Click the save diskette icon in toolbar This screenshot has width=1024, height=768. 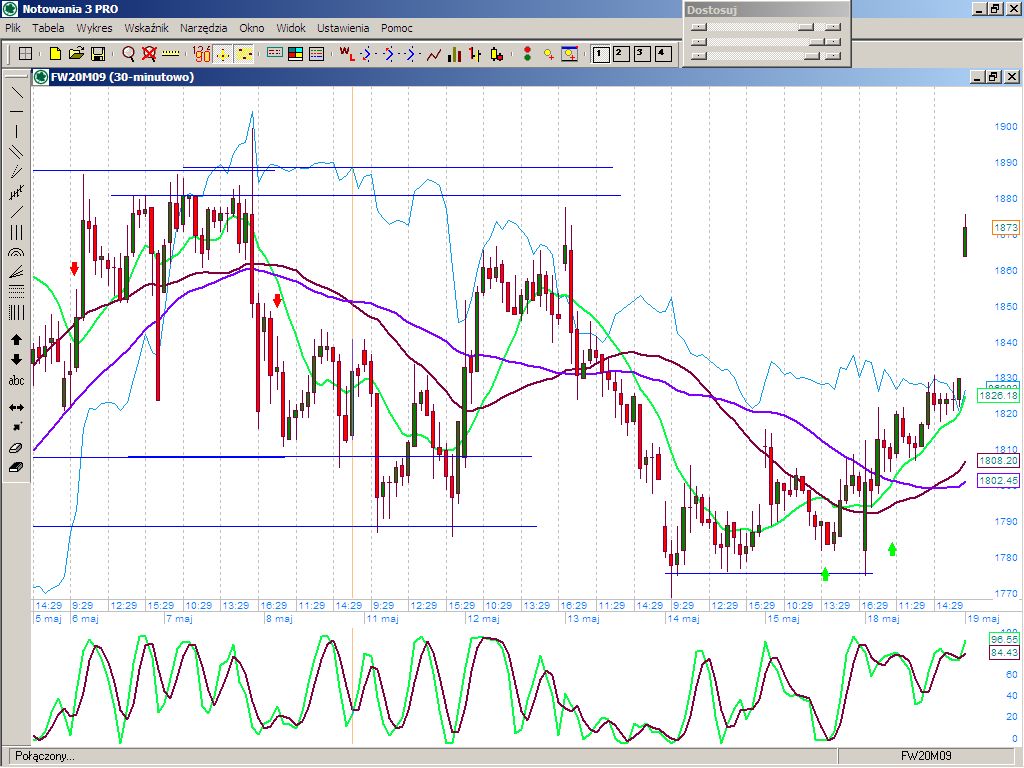pos(98,53)
